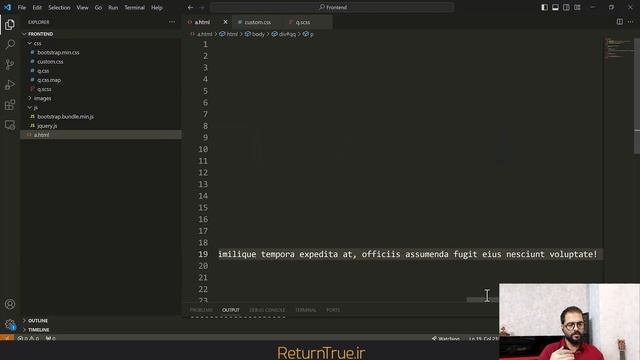Switch to the DEBUG CONSOLE panel tab
Screen dimensions: 640x360
(267, 310)
